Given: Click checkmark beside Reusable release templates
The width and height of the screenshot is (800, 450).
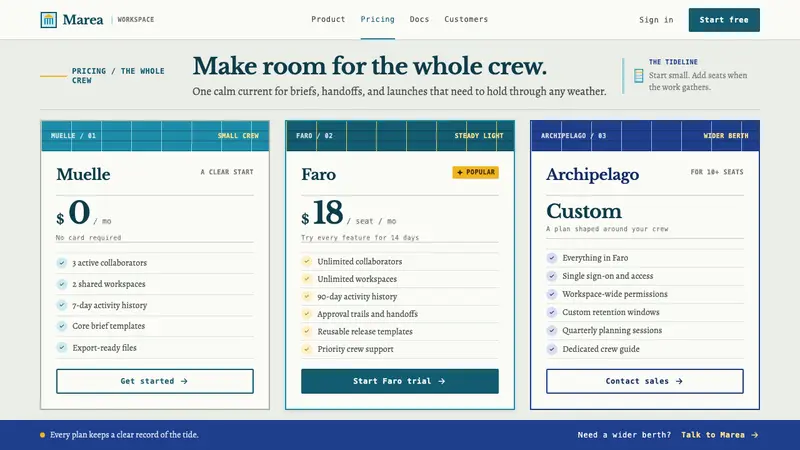Looking at the screenshot, I should click(x=307, y=331).
